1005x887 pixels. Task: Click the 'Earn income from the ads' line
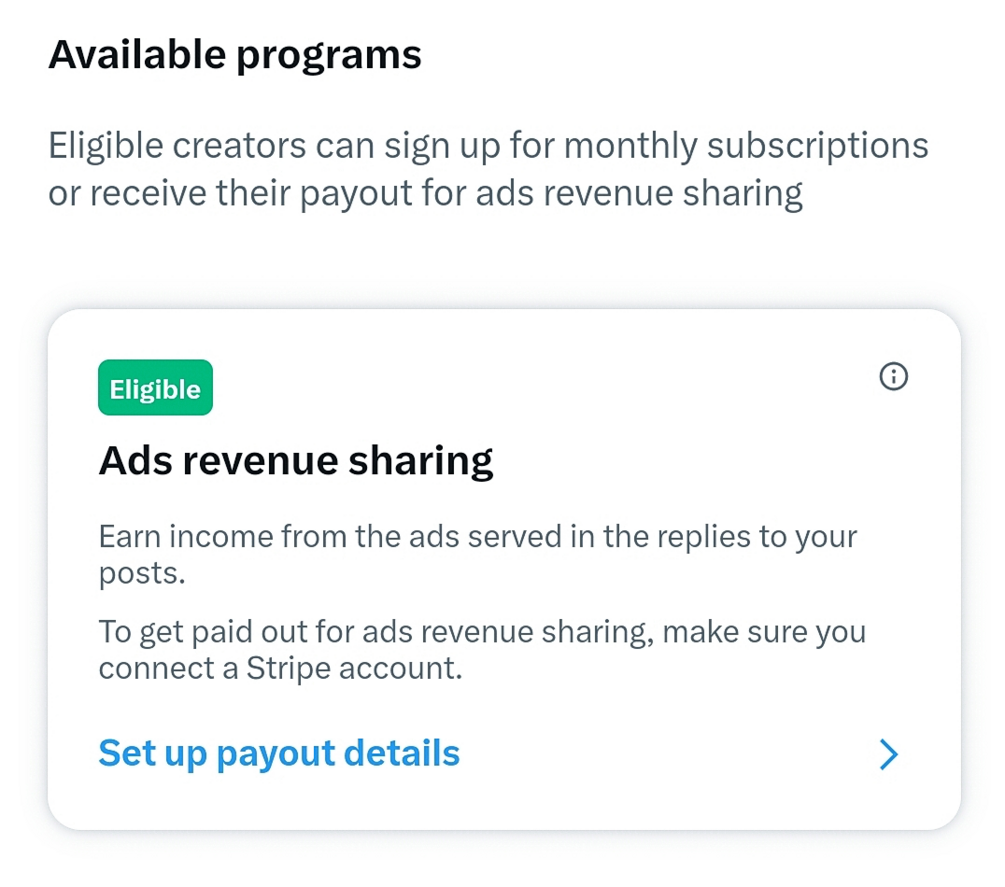pyautogui.click(x=478, y=537)
